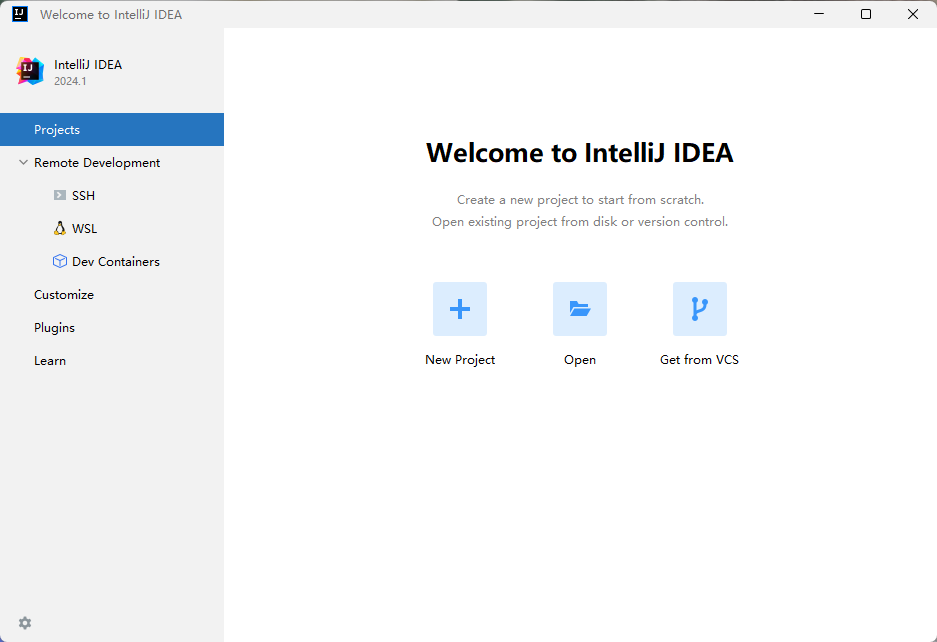Click the Welcome to IntelliJ IDEA heading

click(579, 152)
